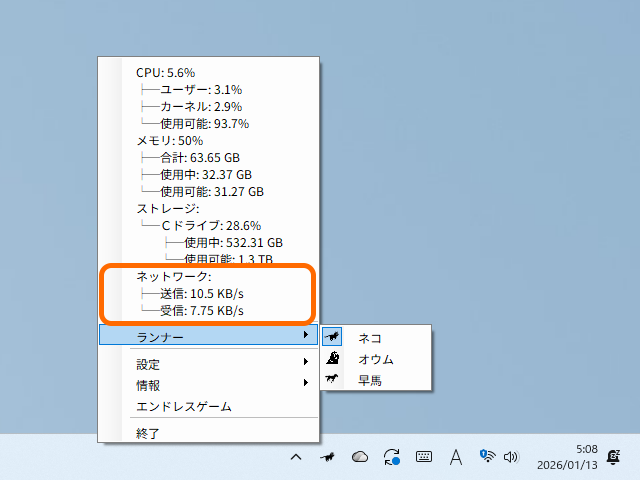Select the オウム runner label
The height and width of the screenshot is (480, 640).
(376, 359)
